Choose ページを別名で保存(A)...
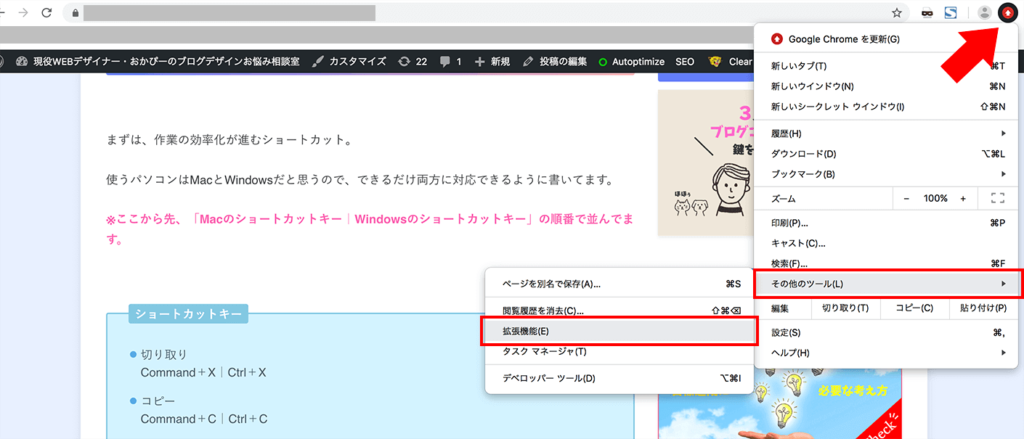 tap(620, 284)
